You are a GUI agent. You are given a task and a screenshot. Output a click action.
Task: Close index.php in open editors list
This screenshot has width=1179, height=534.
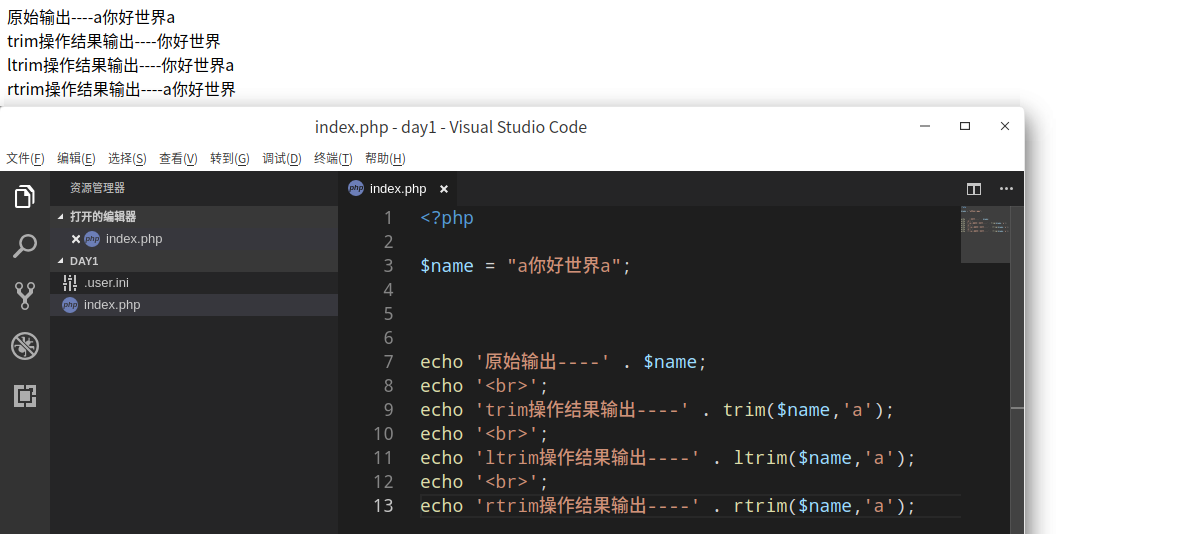[x=76, y=239]
